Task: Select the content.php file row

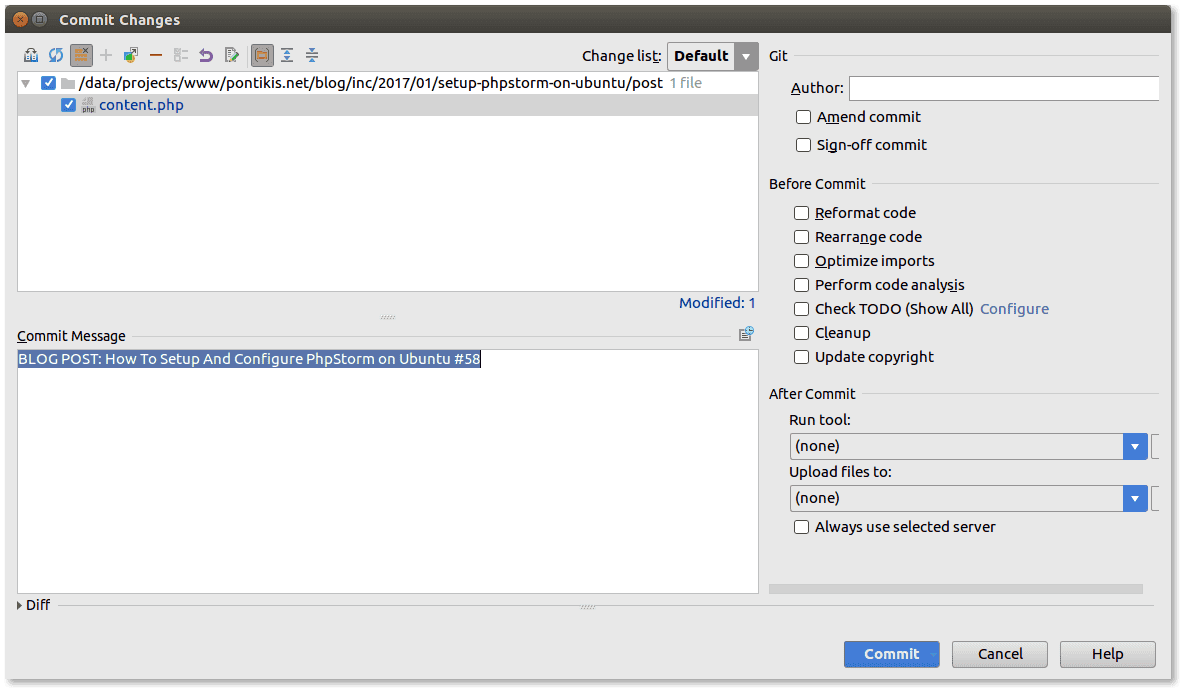Action: tap(388, 105)
